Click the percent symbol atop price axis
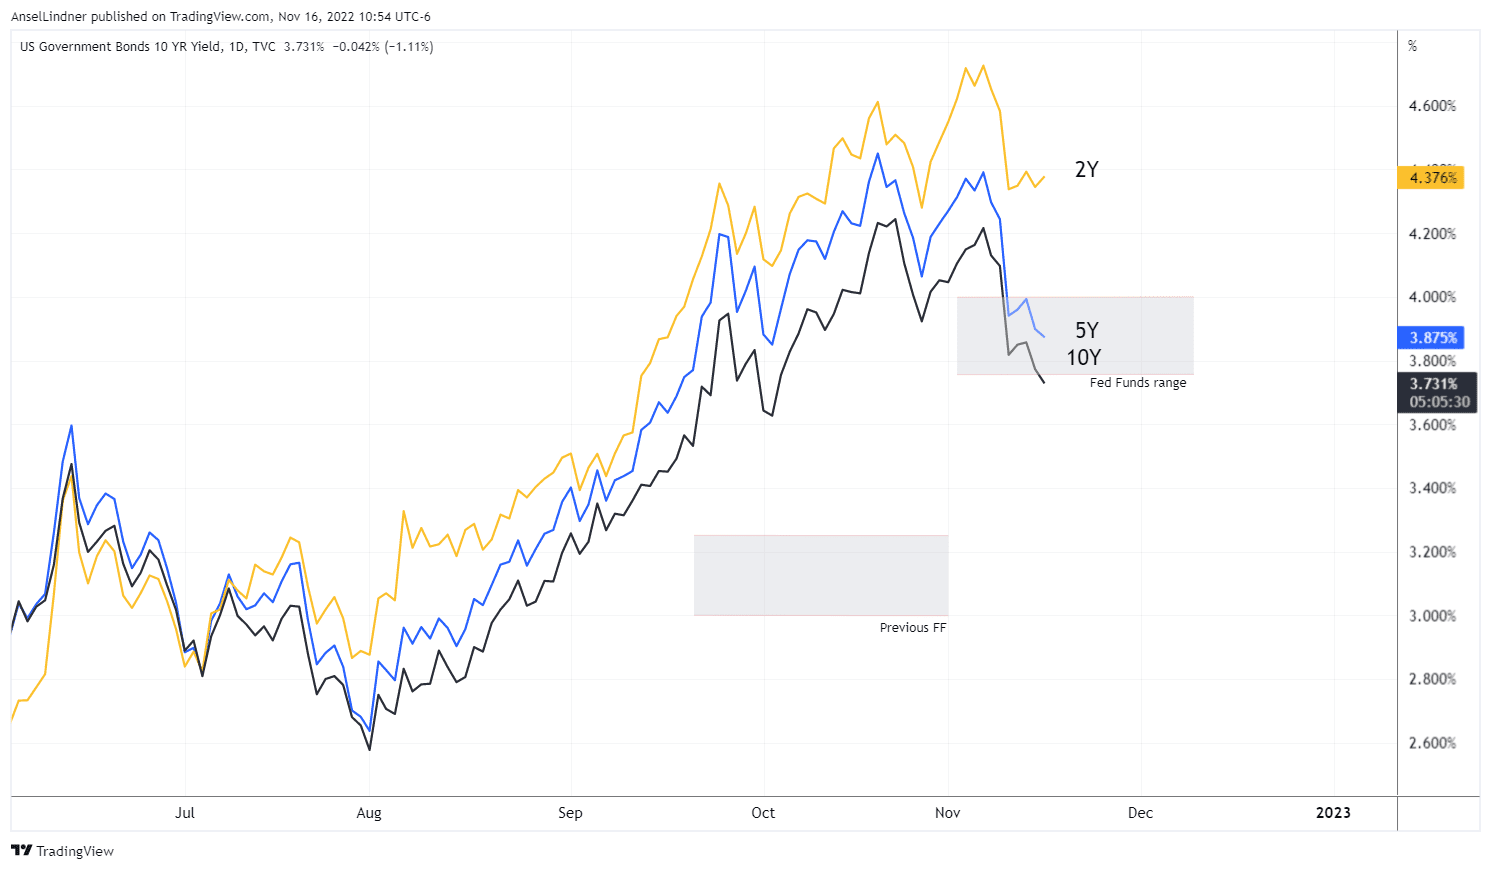Image resolution: width=1491 pixels, height=870 pixels. [1413, 46]
